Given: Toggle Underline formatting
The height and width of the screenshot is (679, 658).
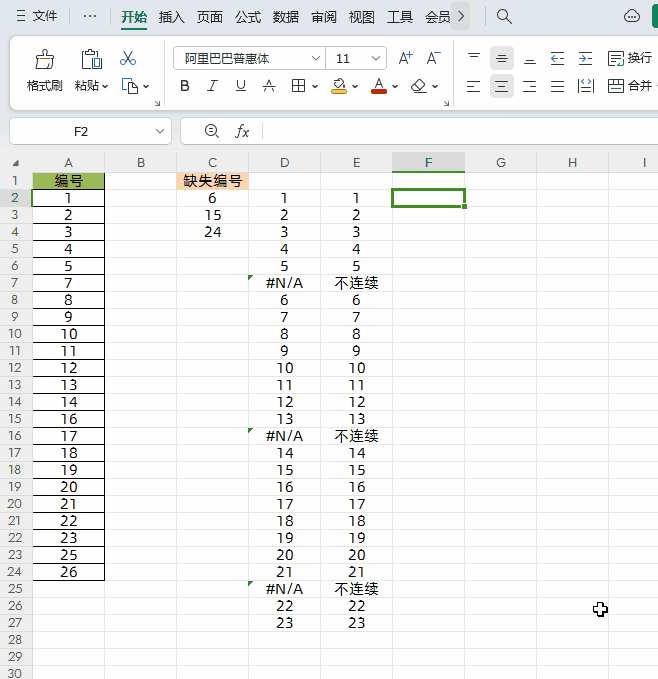Looking at the screenshot, I should click(x=240, y=86).
